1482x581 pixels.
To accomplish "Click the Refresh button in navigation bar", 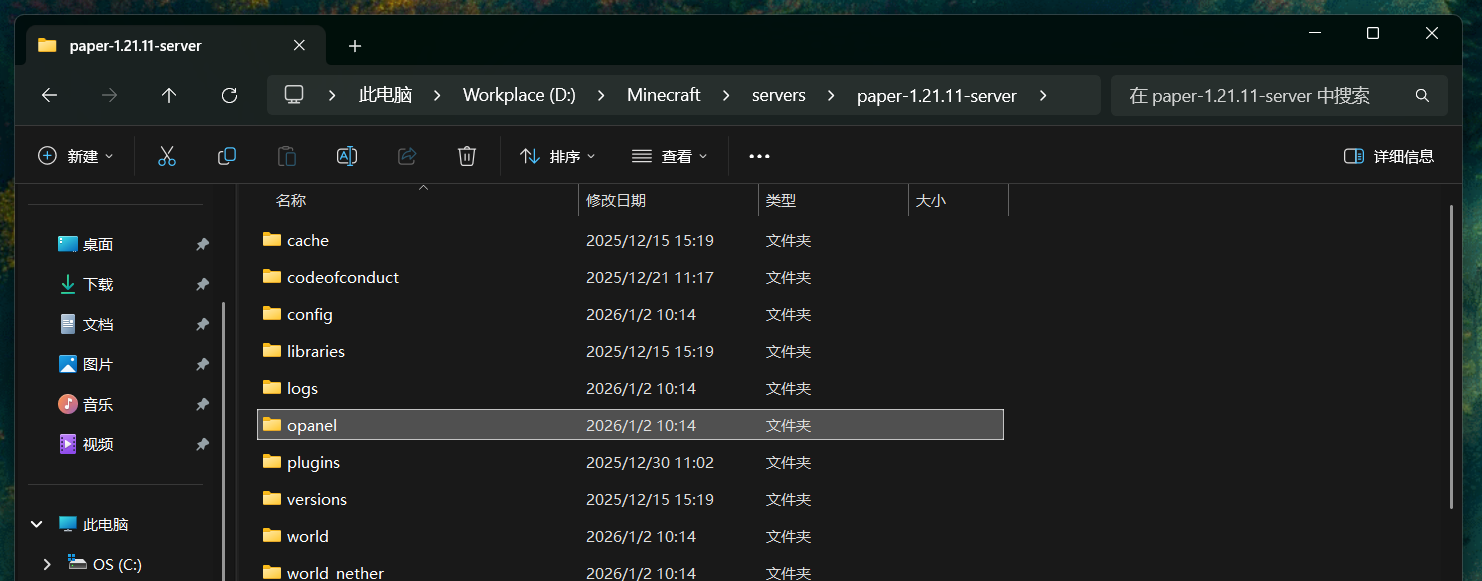I will (229, 96).
